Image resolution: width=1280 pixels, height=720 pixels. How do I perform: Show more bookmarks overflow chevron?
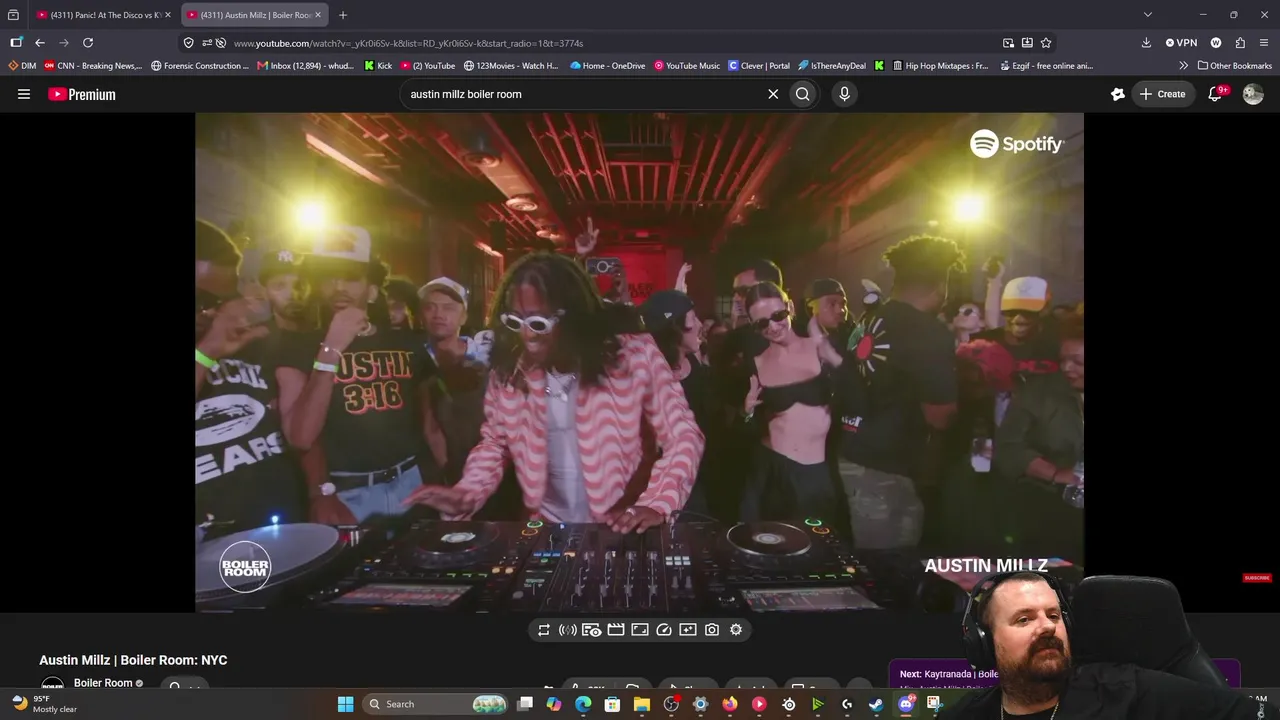pos(1184,66)
